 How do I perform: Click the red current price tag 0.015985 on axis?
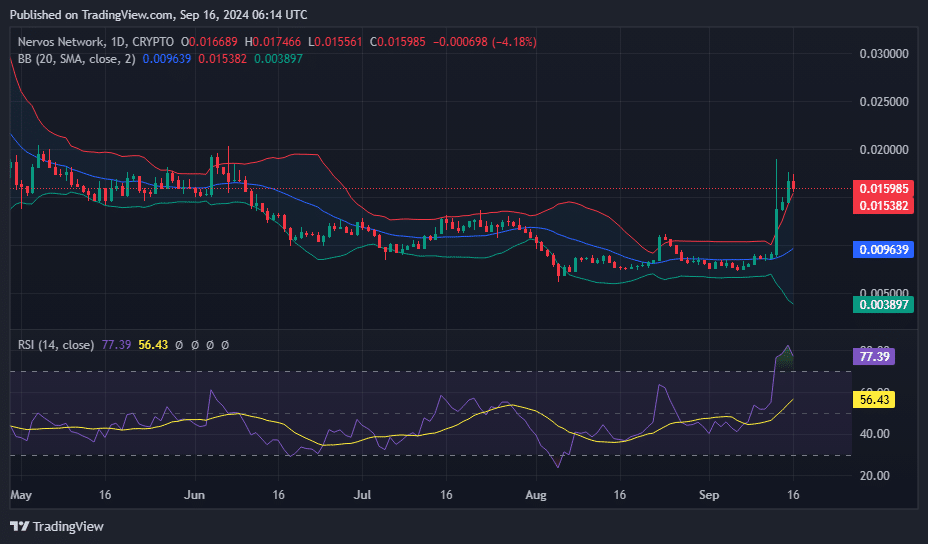tap(883, 189)
